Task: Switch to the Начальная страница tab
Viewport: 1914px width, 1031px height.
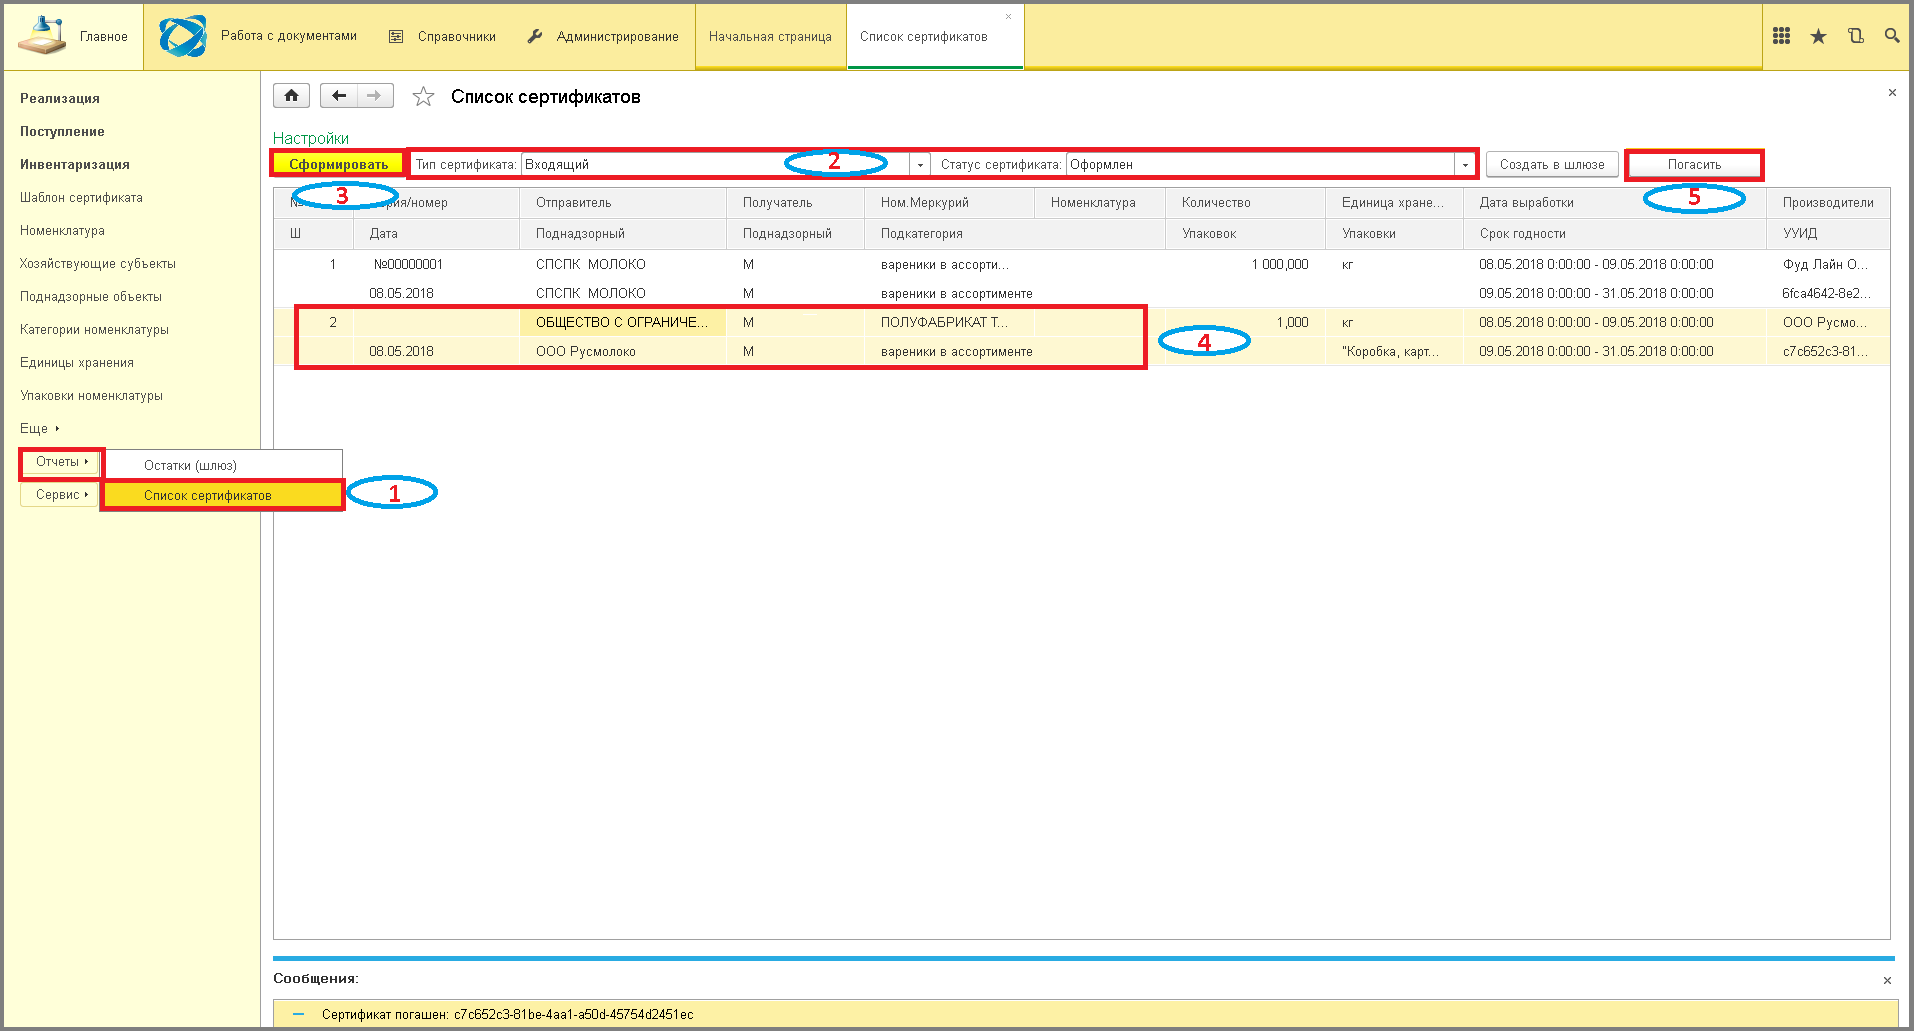Action: click(x=770, y=37)
